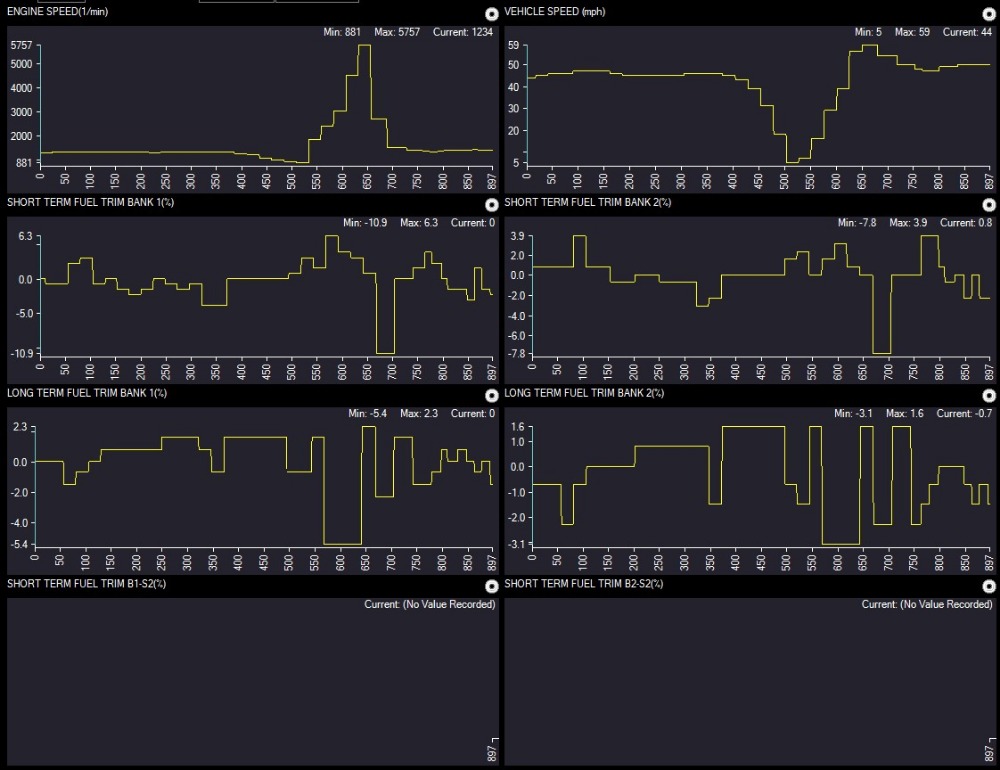Click the empty Short Term Fuel Trim B1-S2 chart
Image resolution: width=1000 pixels, height=770 pixels.
point(250,680)
